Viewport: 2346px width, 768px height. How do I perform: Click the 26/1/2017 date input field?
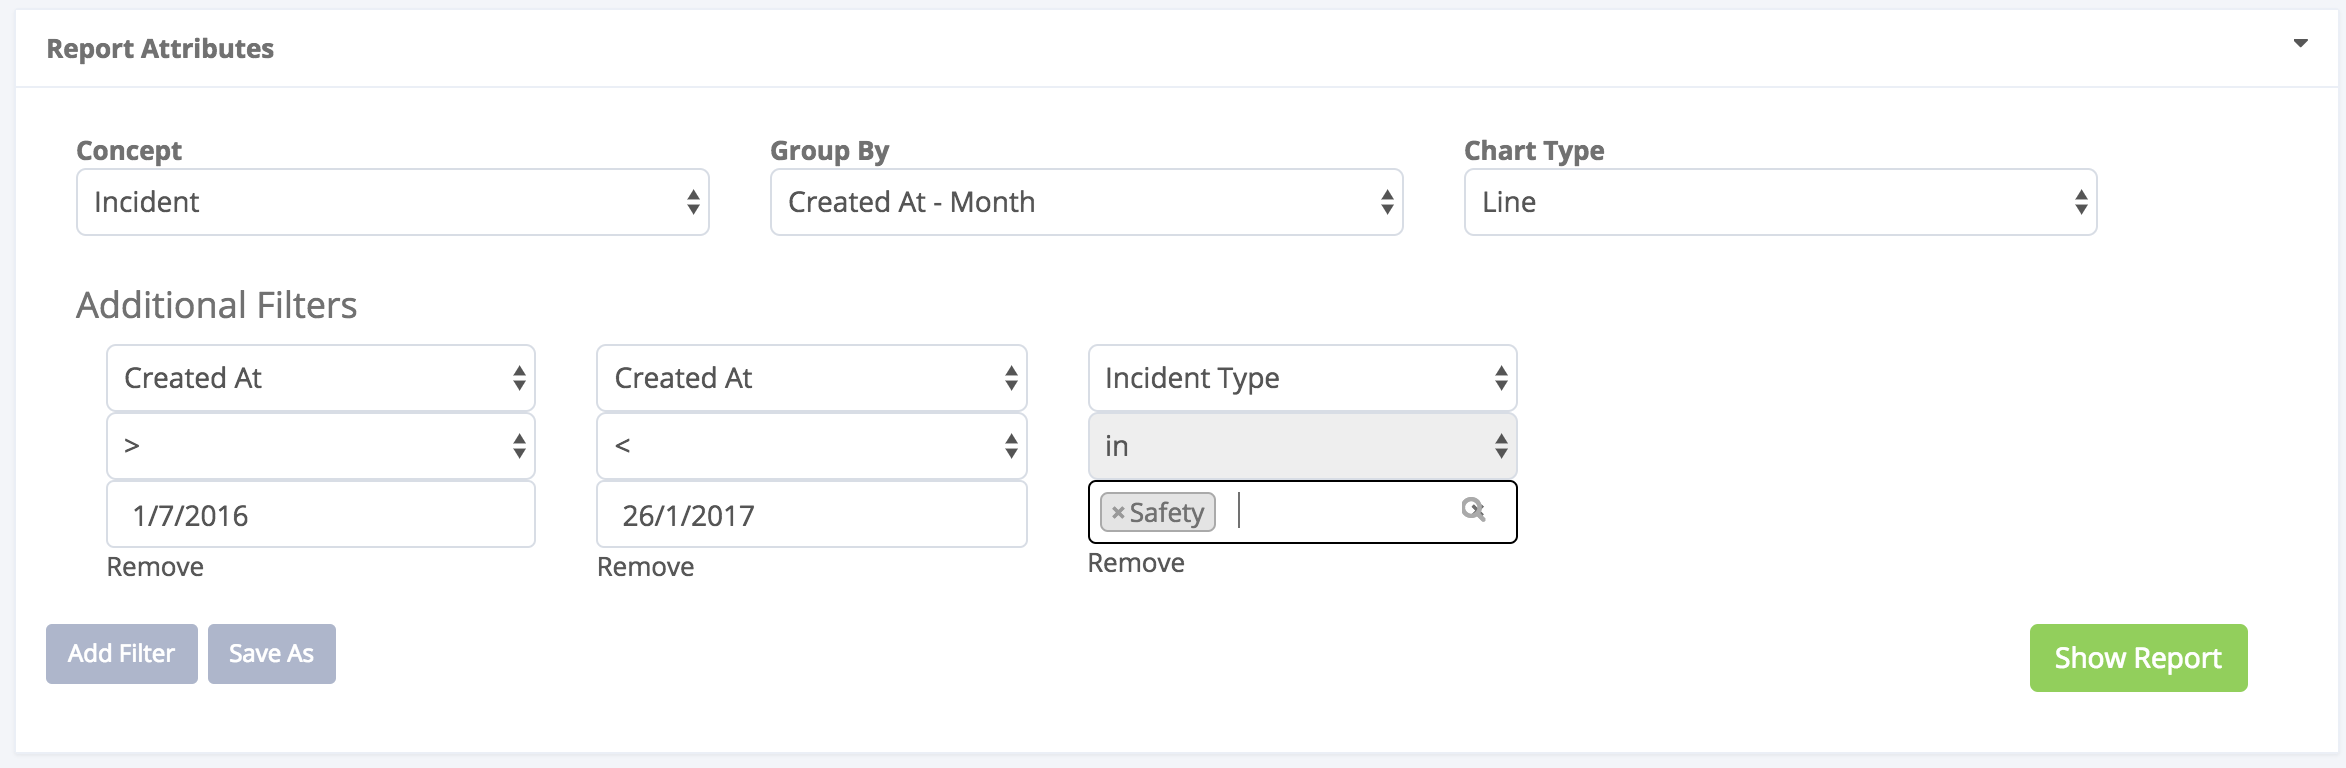pos(811,515)
